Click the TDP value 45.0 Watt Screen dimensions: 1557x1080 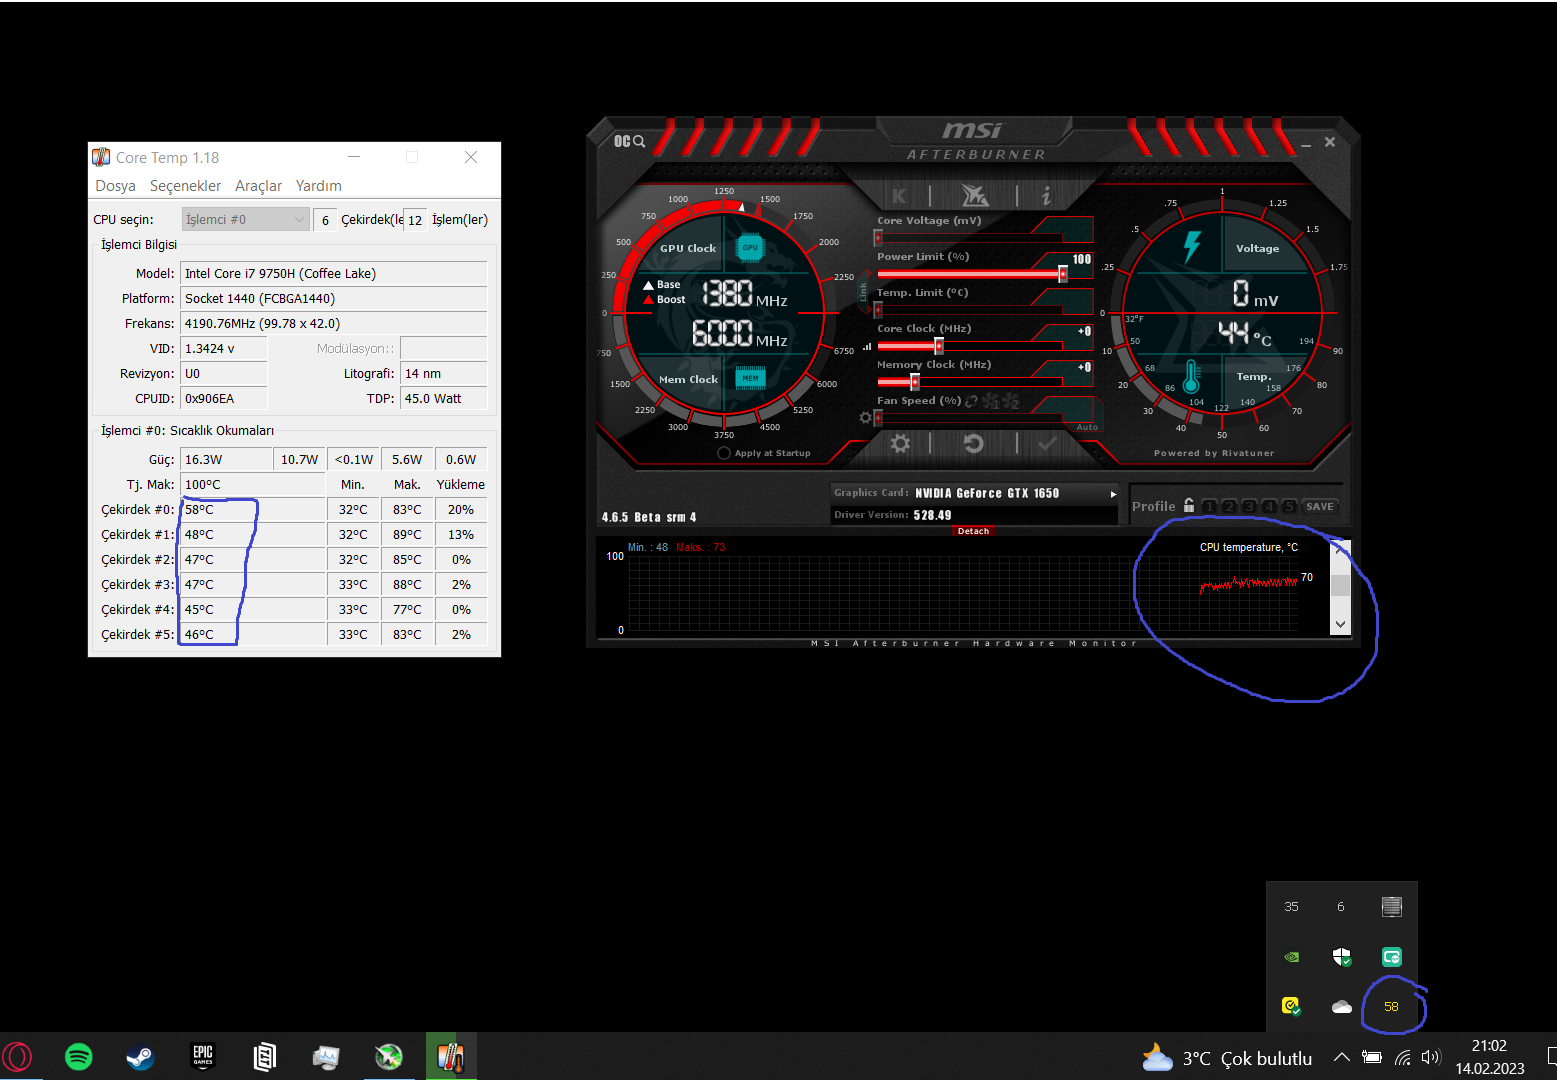tap(444, 399)
